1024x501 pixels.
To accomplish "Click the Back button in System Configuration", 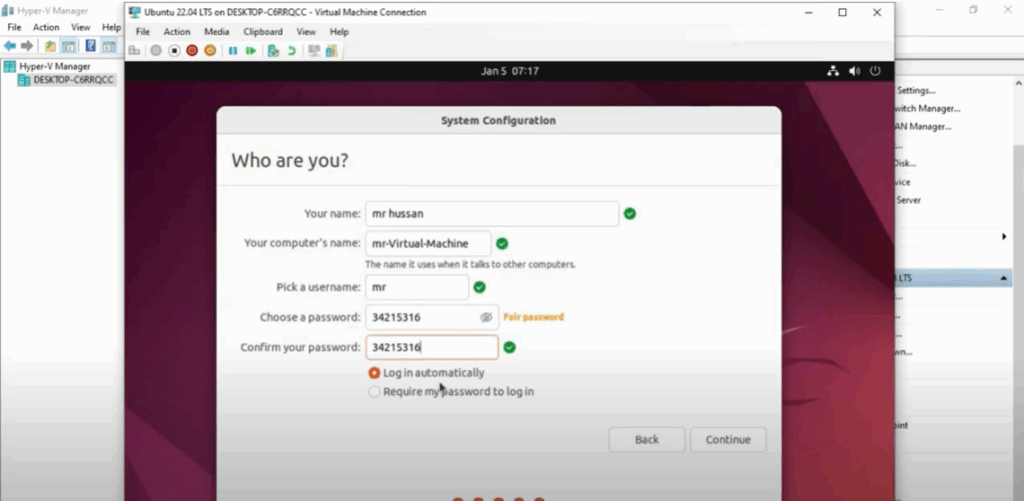I will point(647,440).
